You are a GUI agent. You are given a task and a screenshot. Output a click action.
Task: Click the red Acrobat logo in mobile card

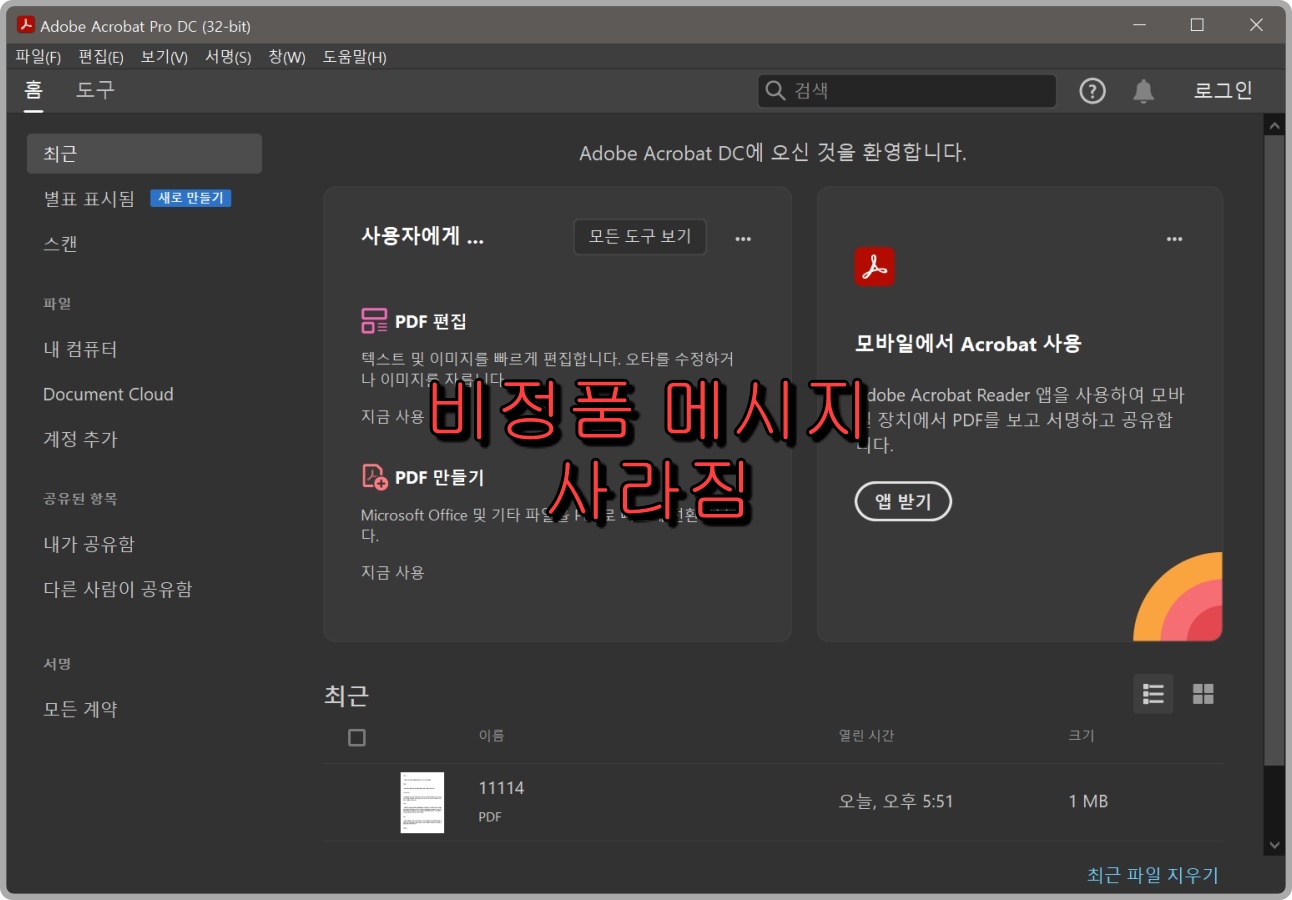click(874, 266)
